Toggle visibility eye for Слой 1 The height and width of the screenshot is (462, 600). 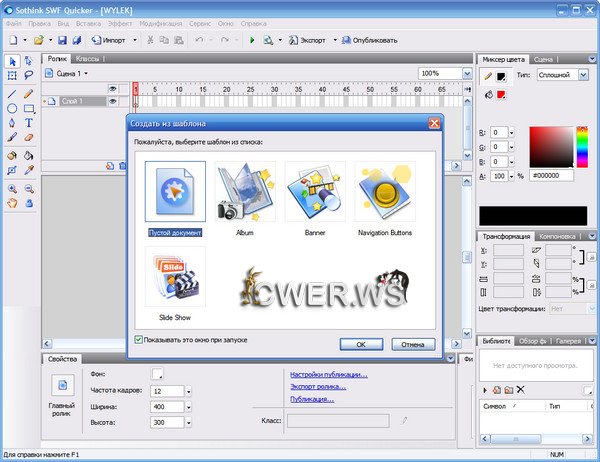(113, 101)
